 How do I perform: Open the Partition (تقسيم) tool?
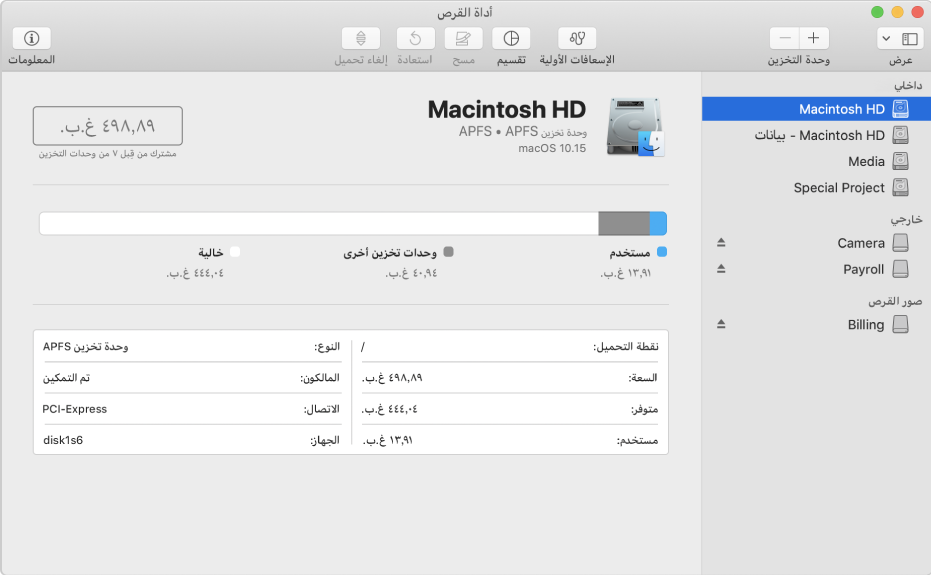point(511,39)
